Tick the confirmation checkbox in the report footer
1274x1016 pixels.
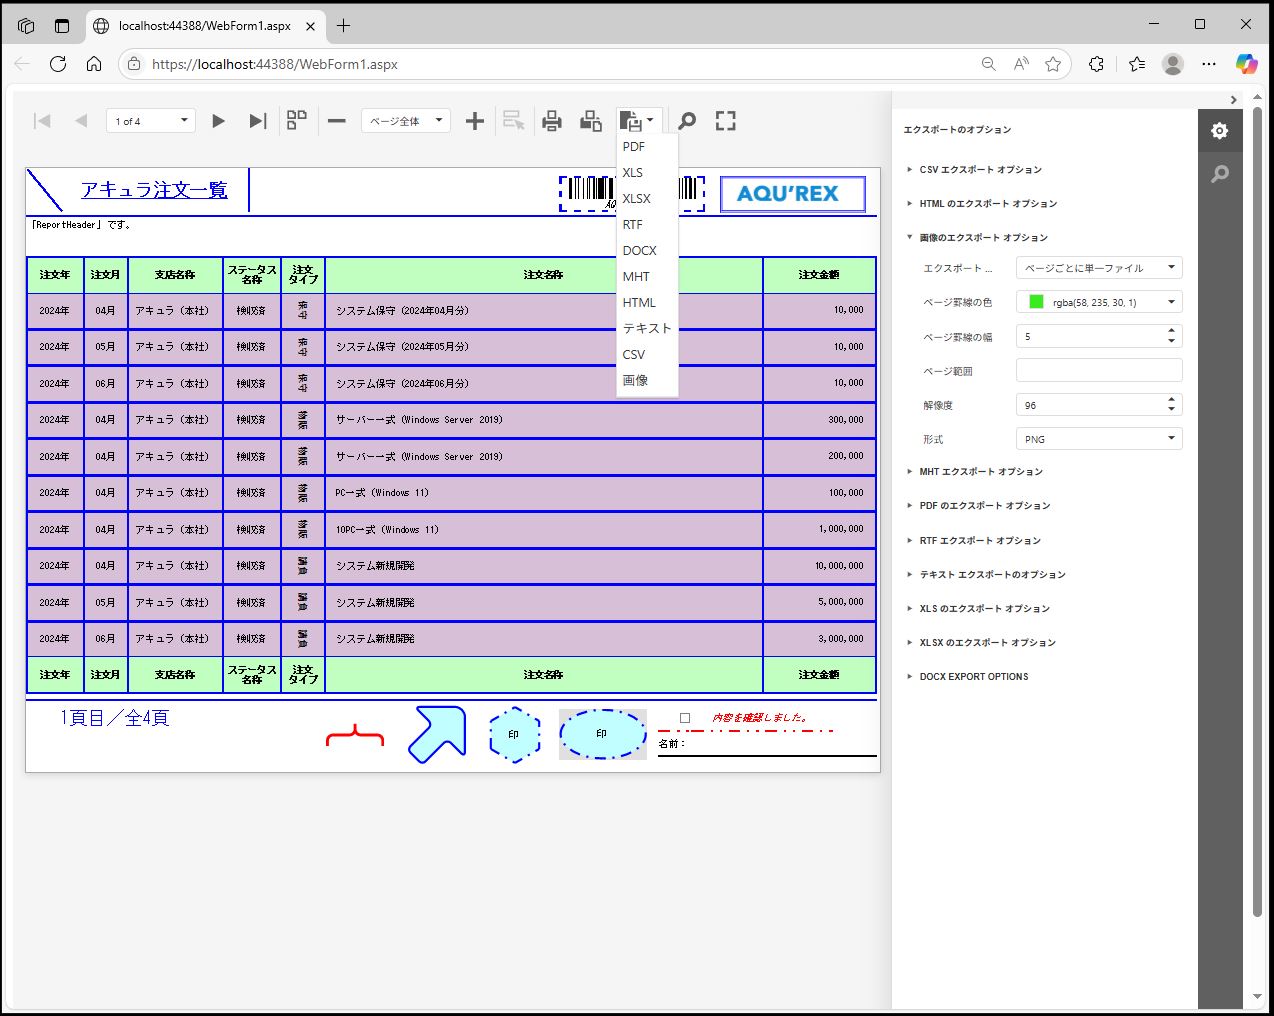pyautogui.click(x=685, y=718)
